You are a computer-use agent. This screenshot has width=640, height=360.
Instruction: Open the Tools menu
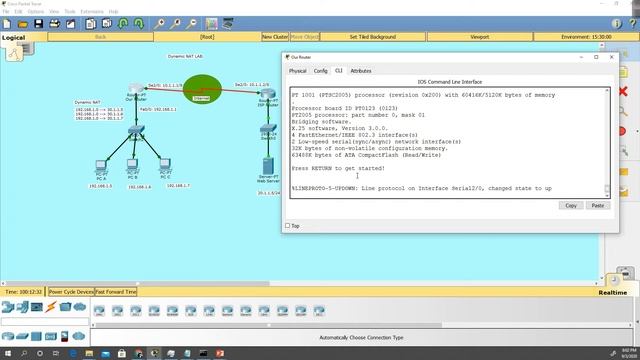(x=70, y=11)
